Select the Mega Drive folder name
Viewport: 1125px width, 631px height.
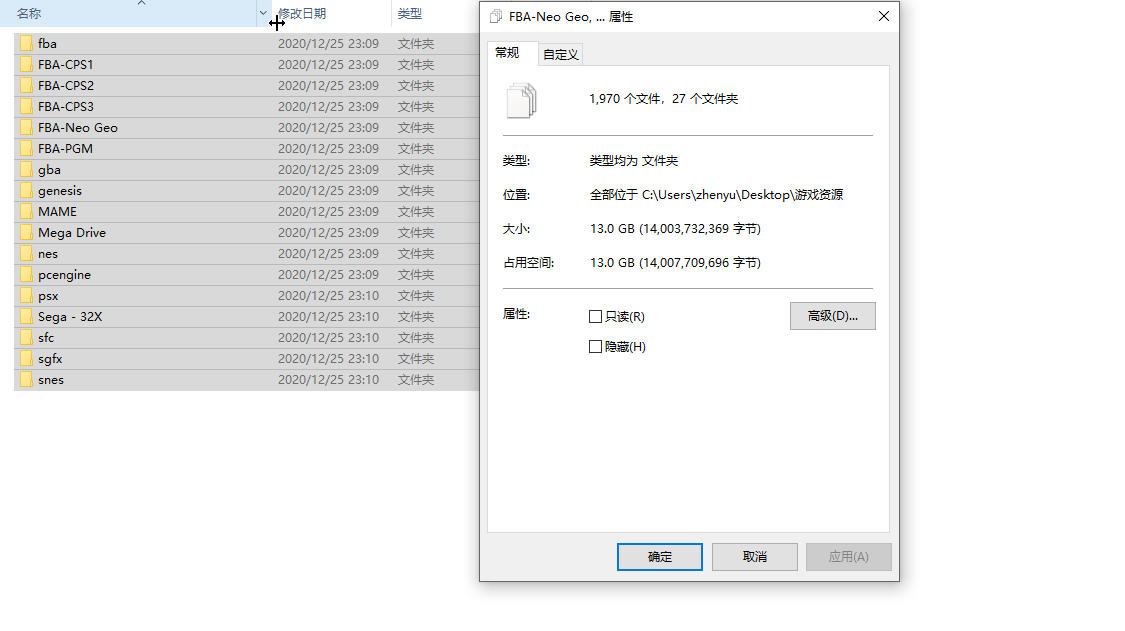72,233
